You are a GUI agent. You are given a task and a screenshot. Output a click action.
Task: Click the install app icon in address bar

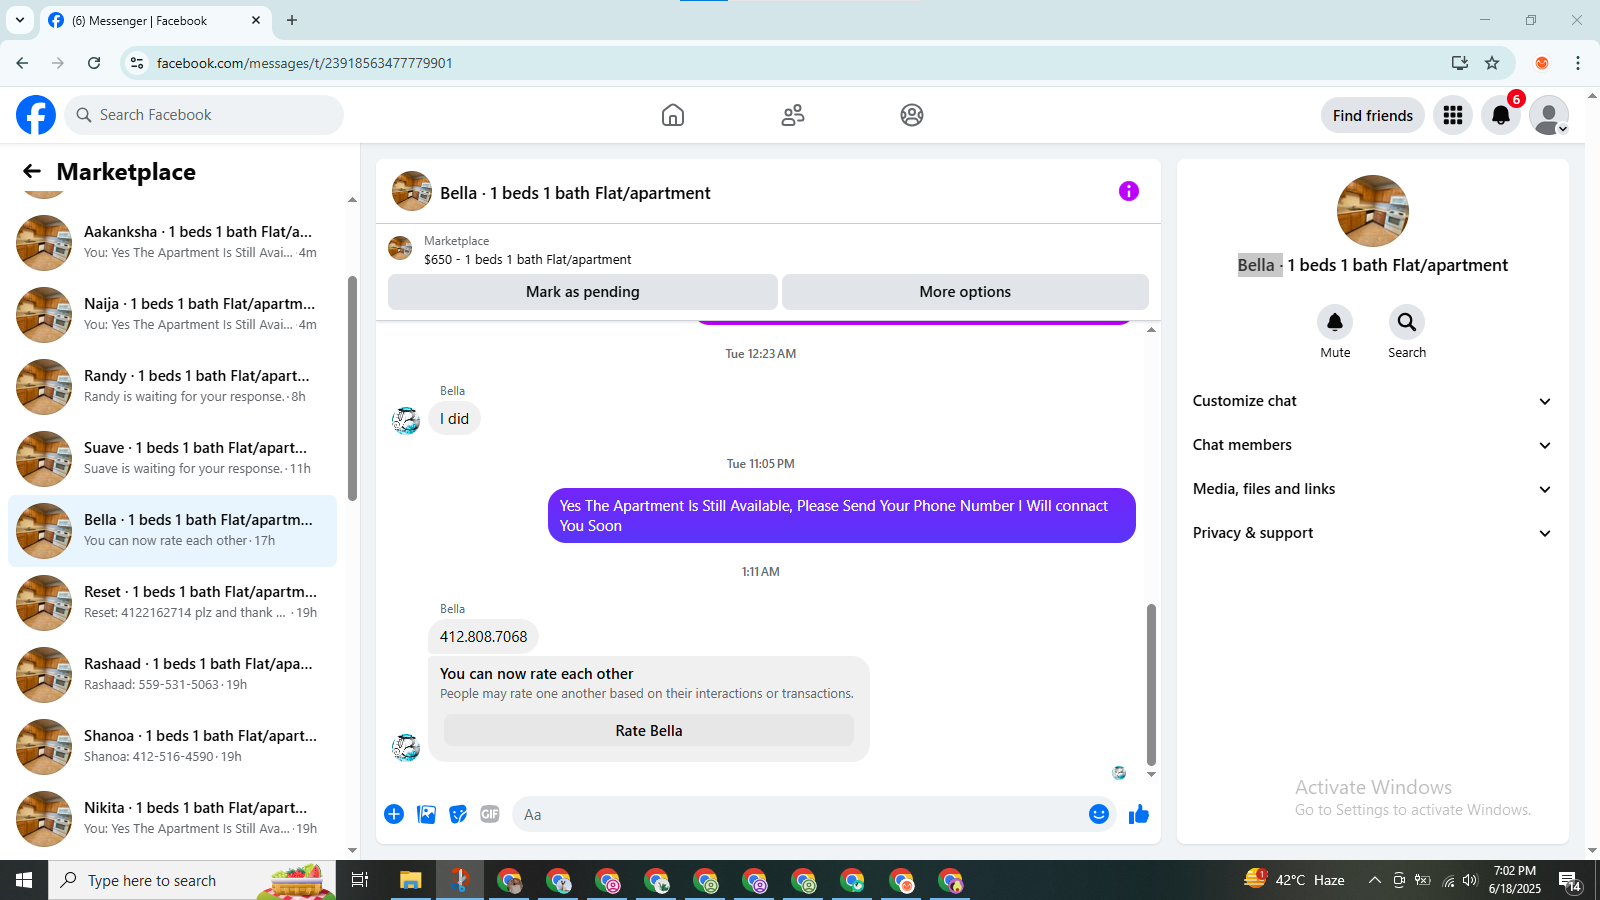pos(1460,63)
